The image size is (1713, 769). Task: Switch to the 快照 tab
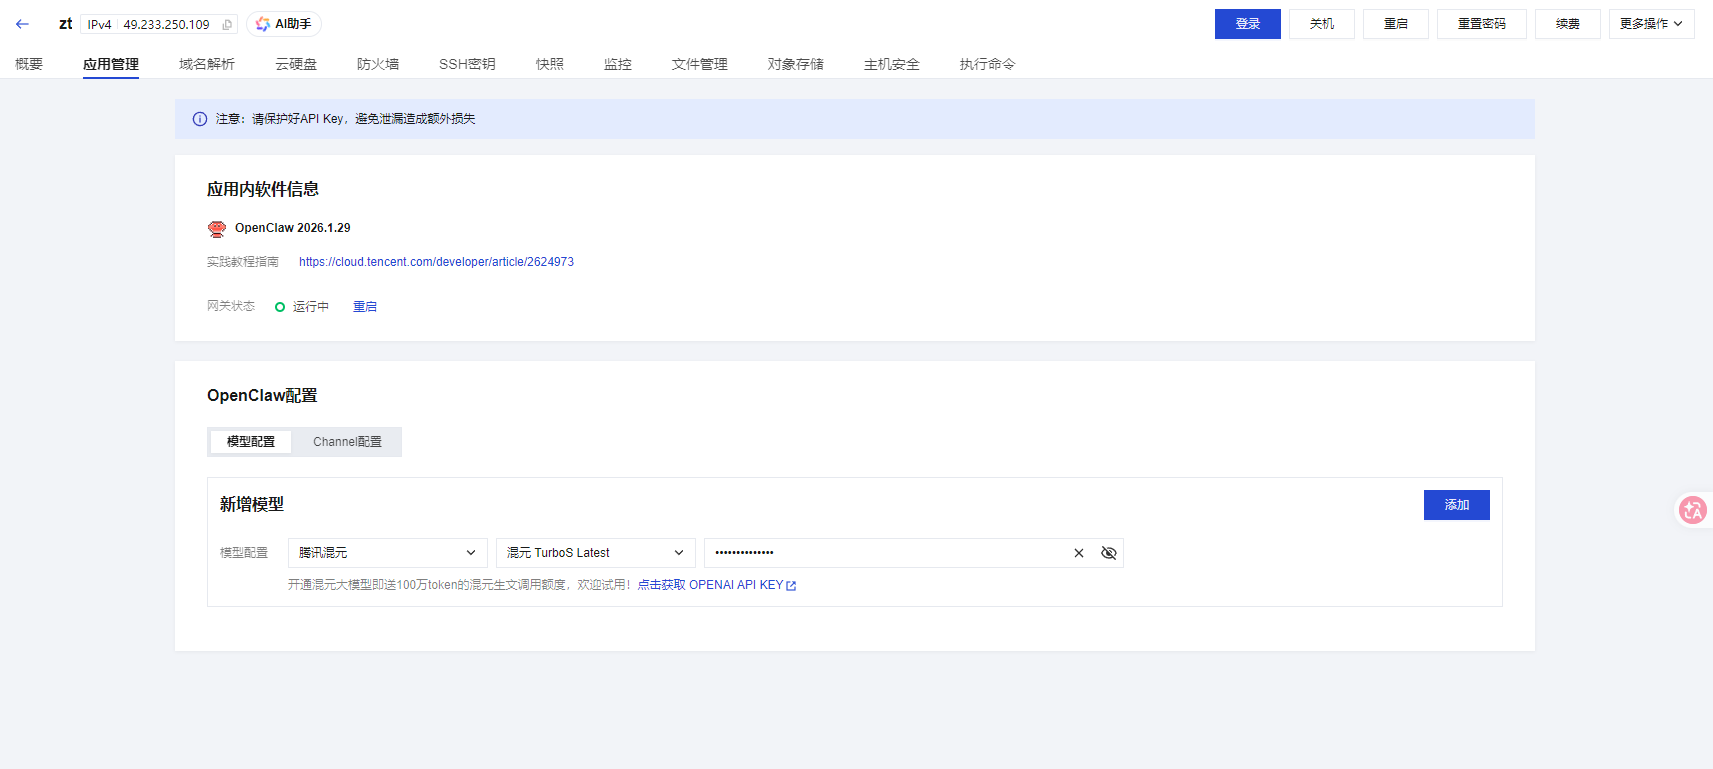550,64
